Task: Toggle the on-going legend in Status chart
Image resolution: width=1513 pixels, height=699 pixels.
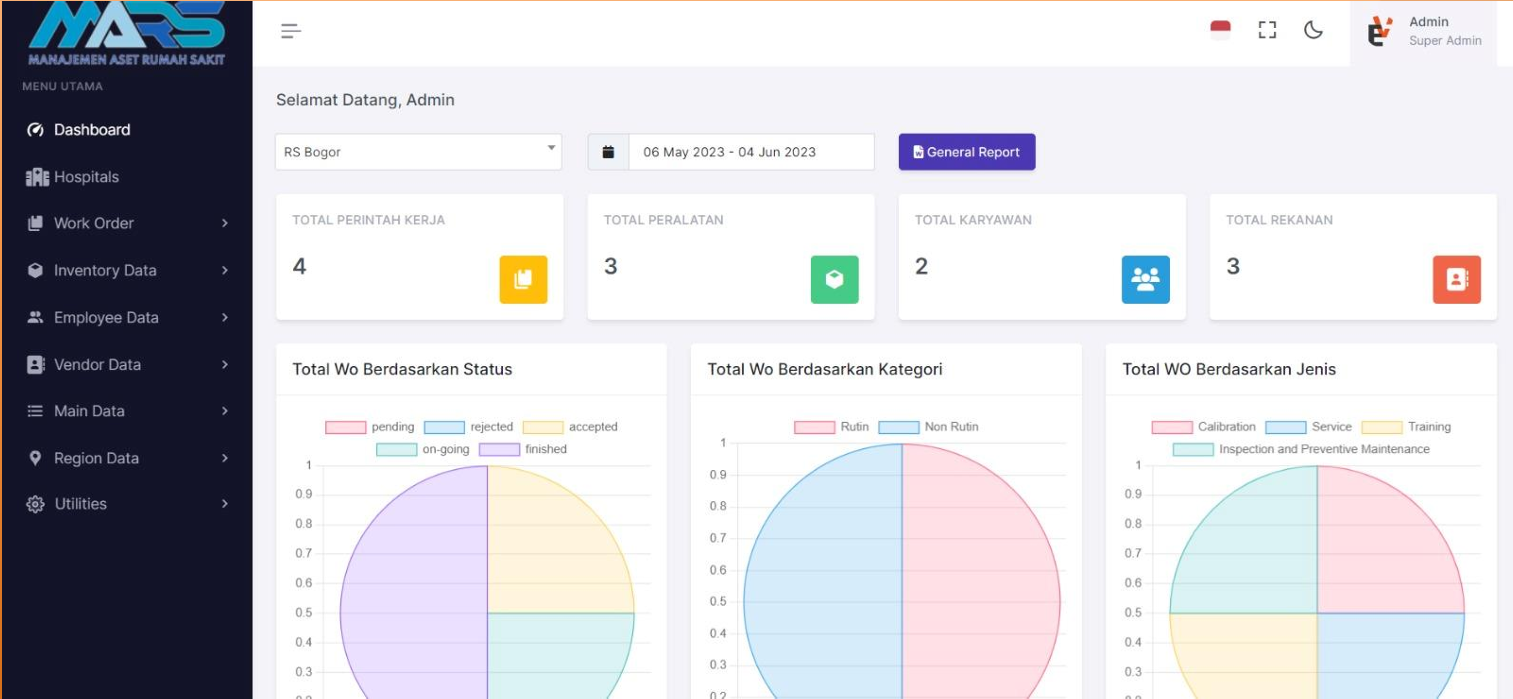Action: click(423, 449)
